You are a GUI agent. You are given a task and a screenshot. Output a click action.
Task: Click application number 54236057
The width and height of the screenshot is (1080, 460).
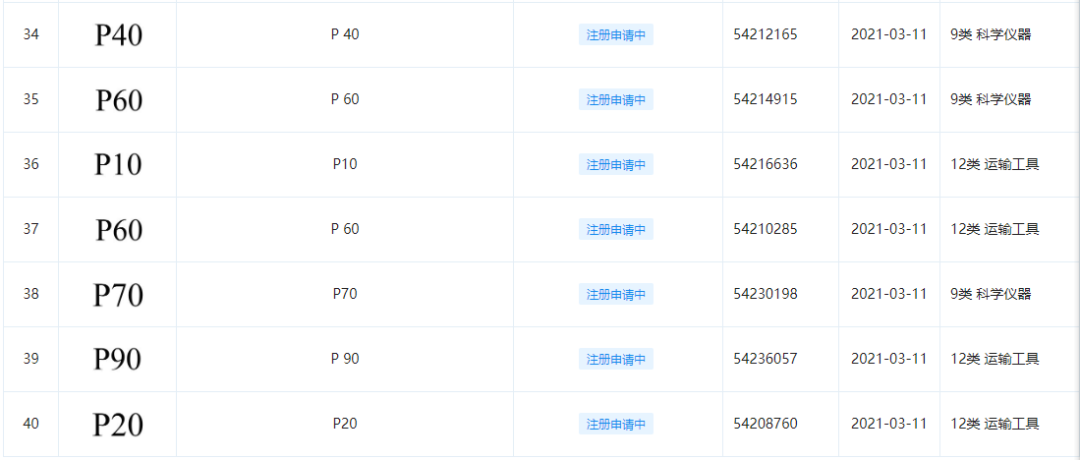pyautogui.click(x=765, y=358)
